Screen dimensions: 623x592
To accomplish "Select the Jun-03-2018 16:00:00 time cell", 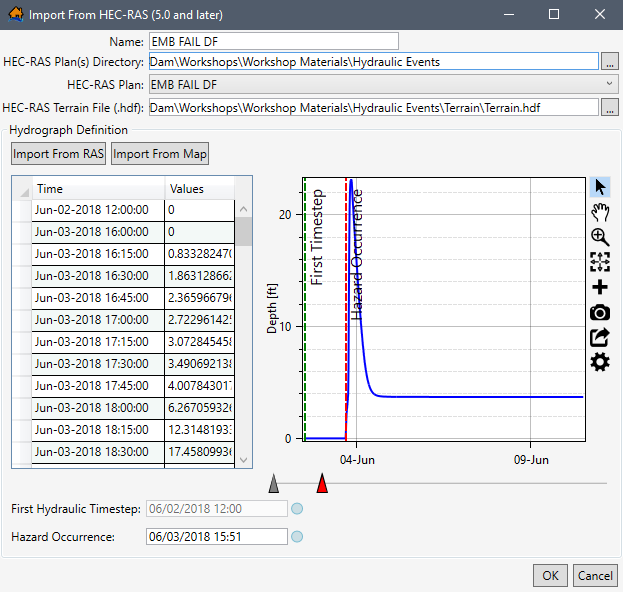I will coord(98,232).
